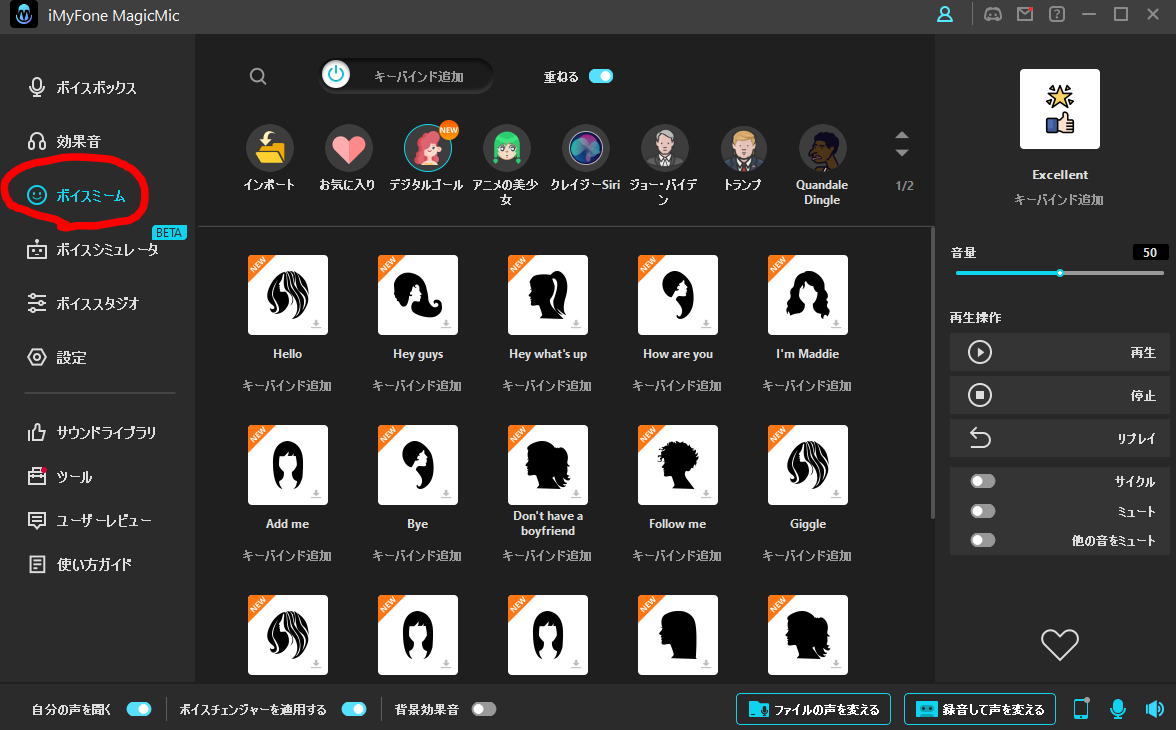The image size is (1176, 730).
Task: Open the help question mark icon
Action: pyautogui.click(x=1057, y=14)
